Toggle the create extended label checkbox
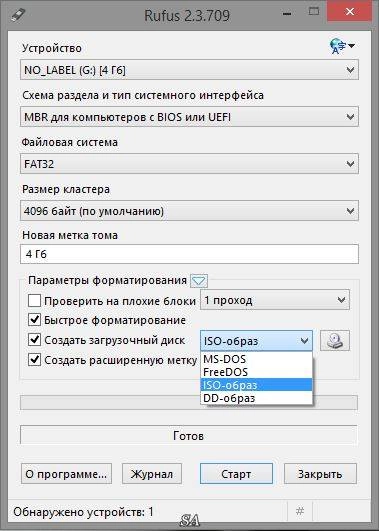The image size is (379, 531). point(34,360)
